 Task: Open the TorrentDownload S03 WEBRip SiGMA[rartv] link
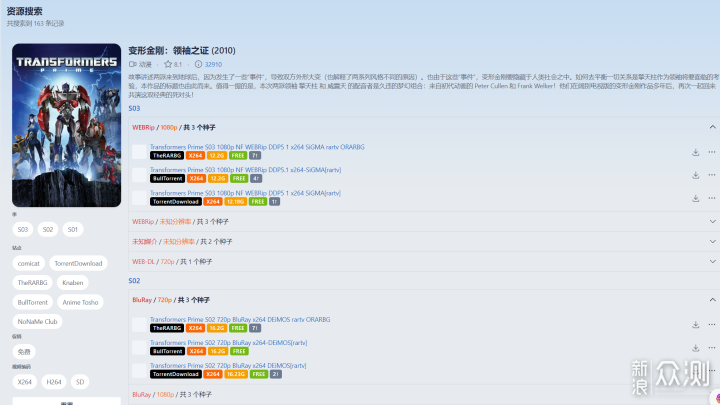245,193
